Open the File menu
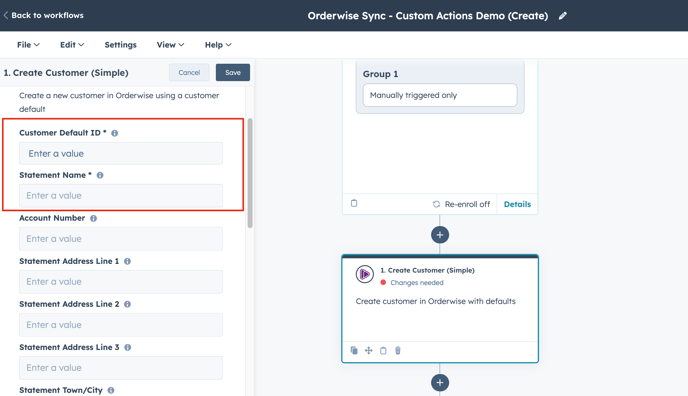The width and height of the screenshot is (688, 396). (28, 45)
